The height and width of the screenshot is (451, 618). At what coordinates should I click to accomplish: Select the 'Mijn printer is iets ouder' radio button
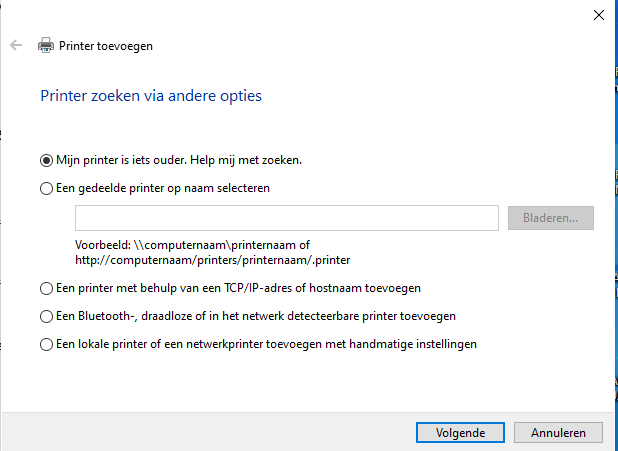coord(46,160)
